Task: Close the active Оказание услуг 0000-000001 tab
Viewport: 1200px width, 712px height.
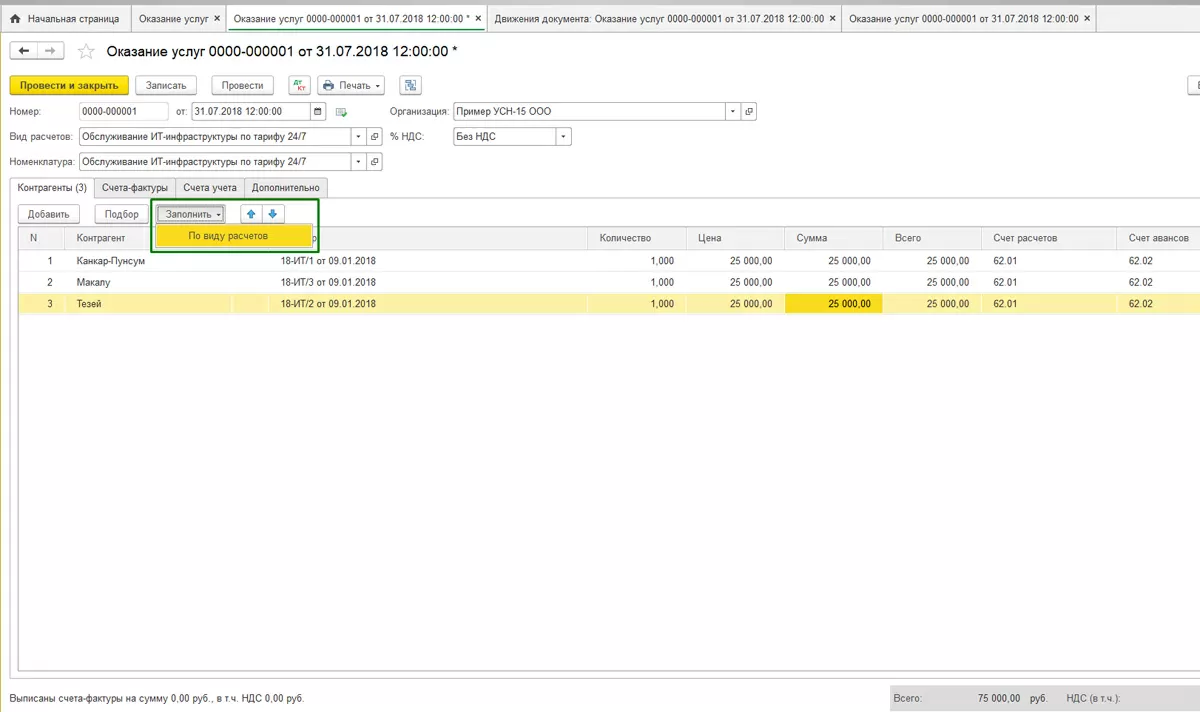Action: (480, 19)
